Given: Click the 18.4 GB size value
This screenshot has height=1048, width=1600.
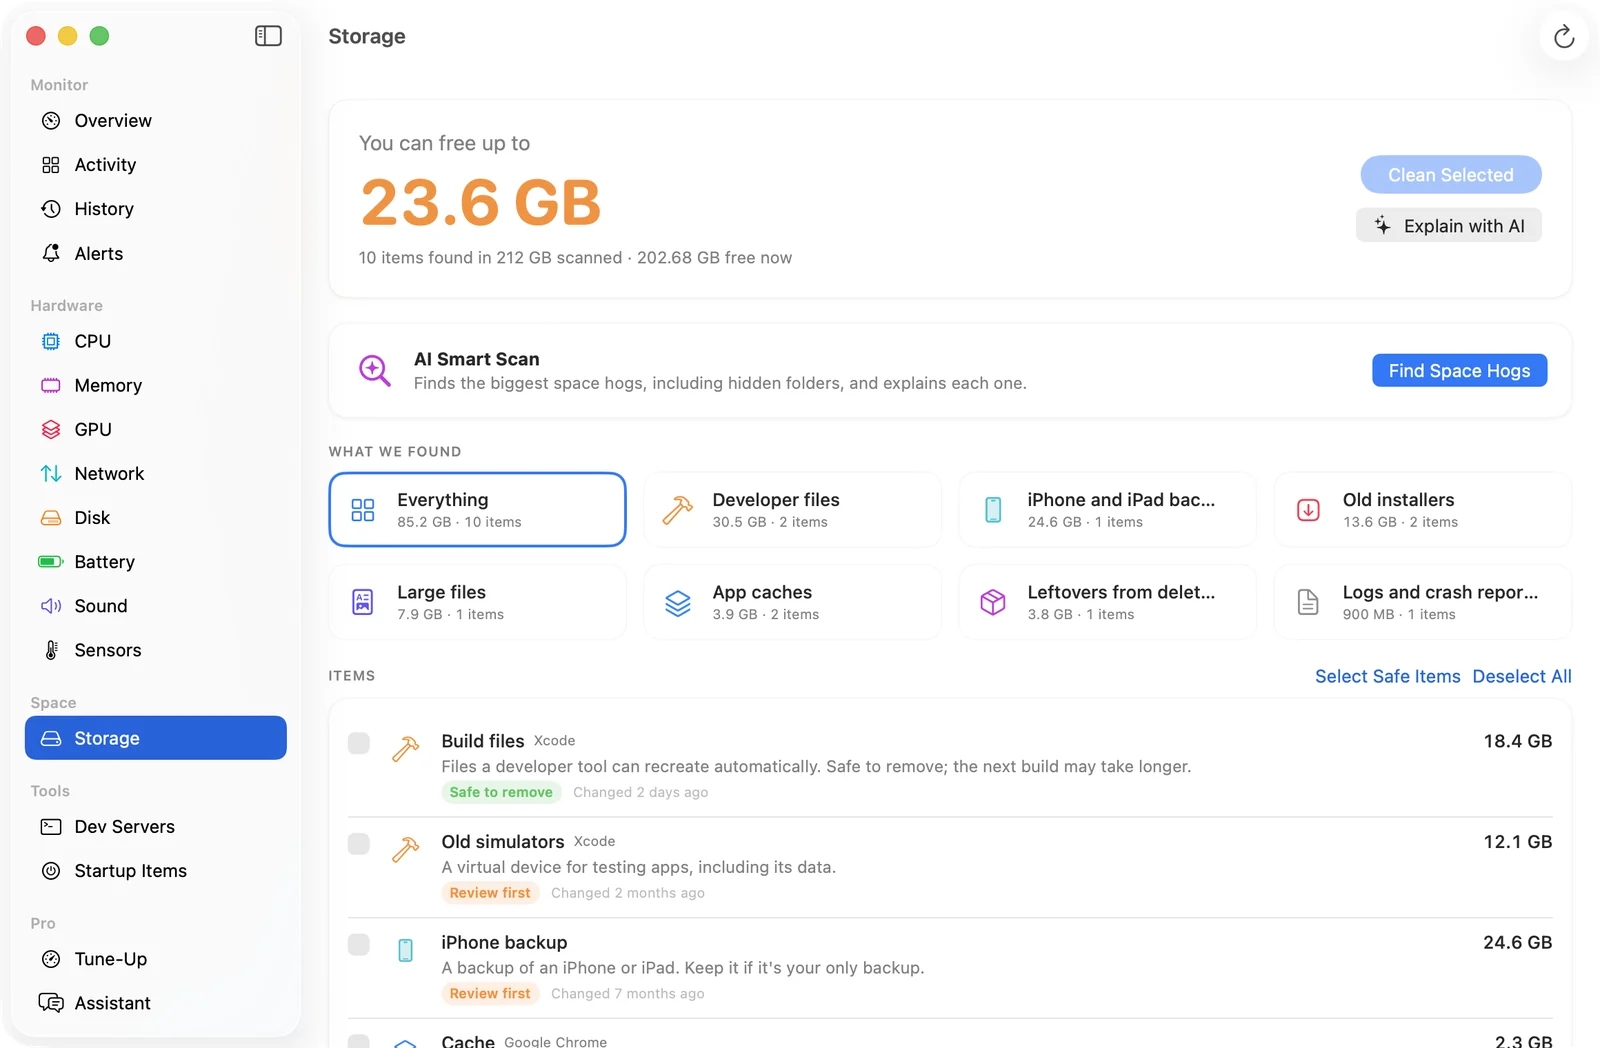Looking at the screenshot, I should 1517,741.
